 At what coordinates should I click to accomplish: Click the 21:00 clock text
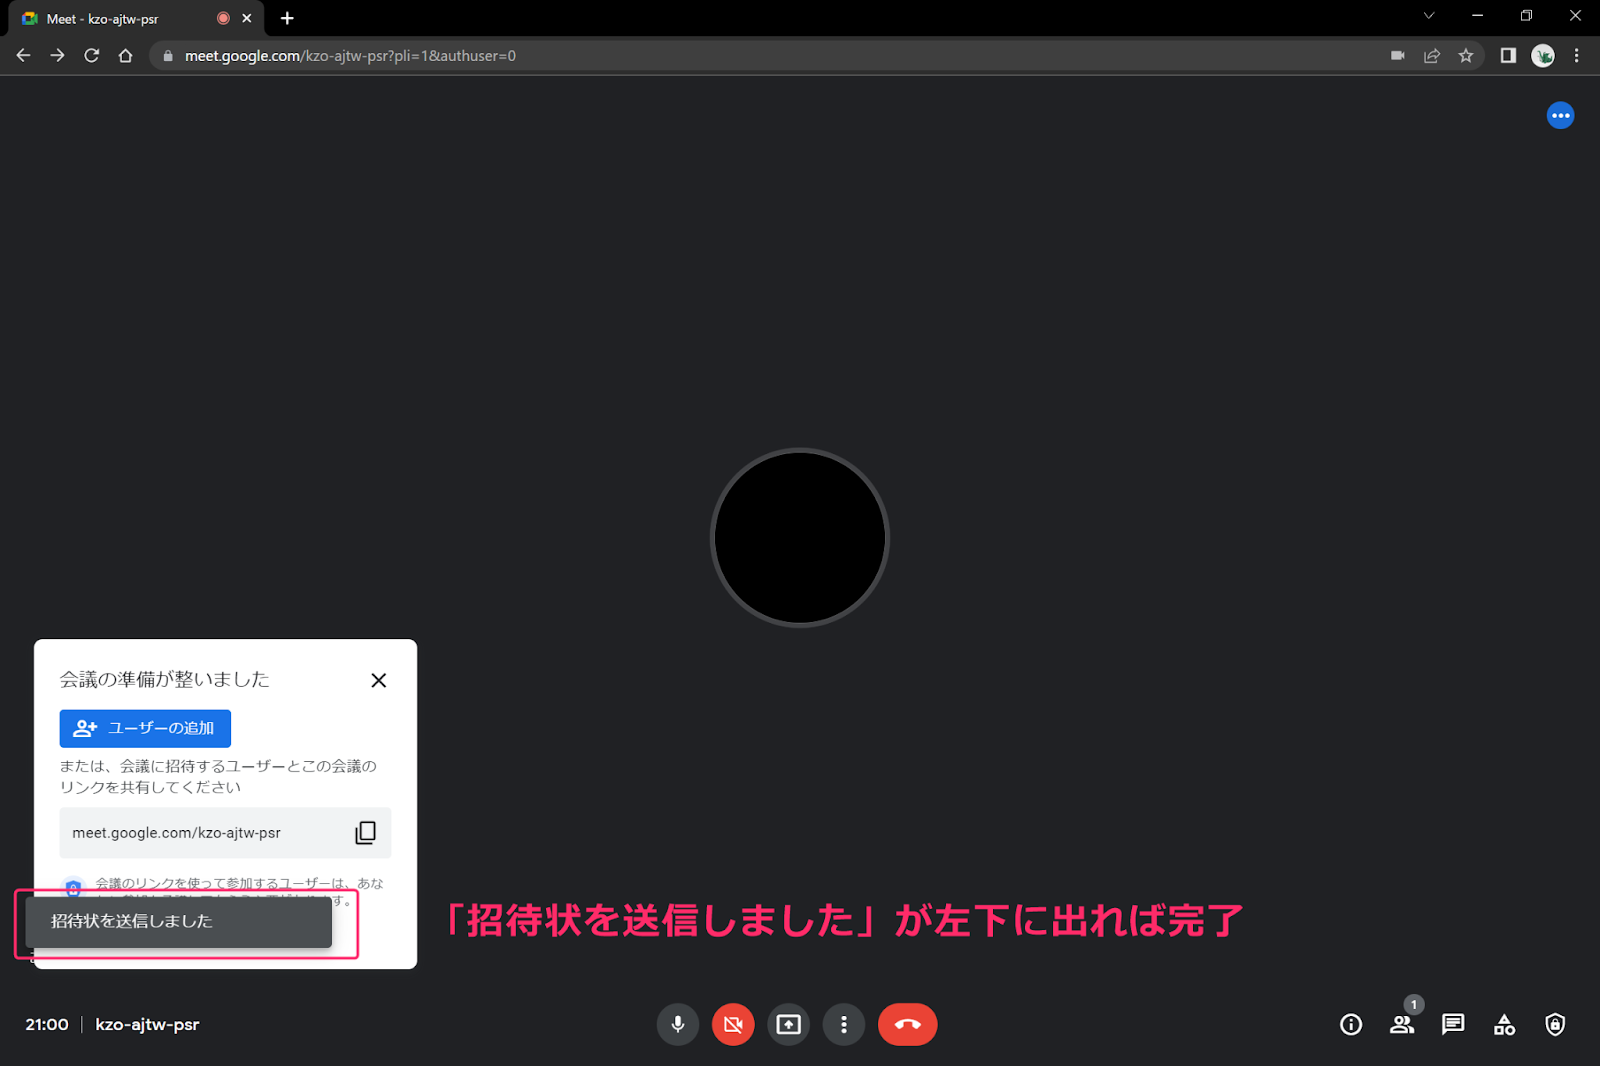click(47, 1024)
